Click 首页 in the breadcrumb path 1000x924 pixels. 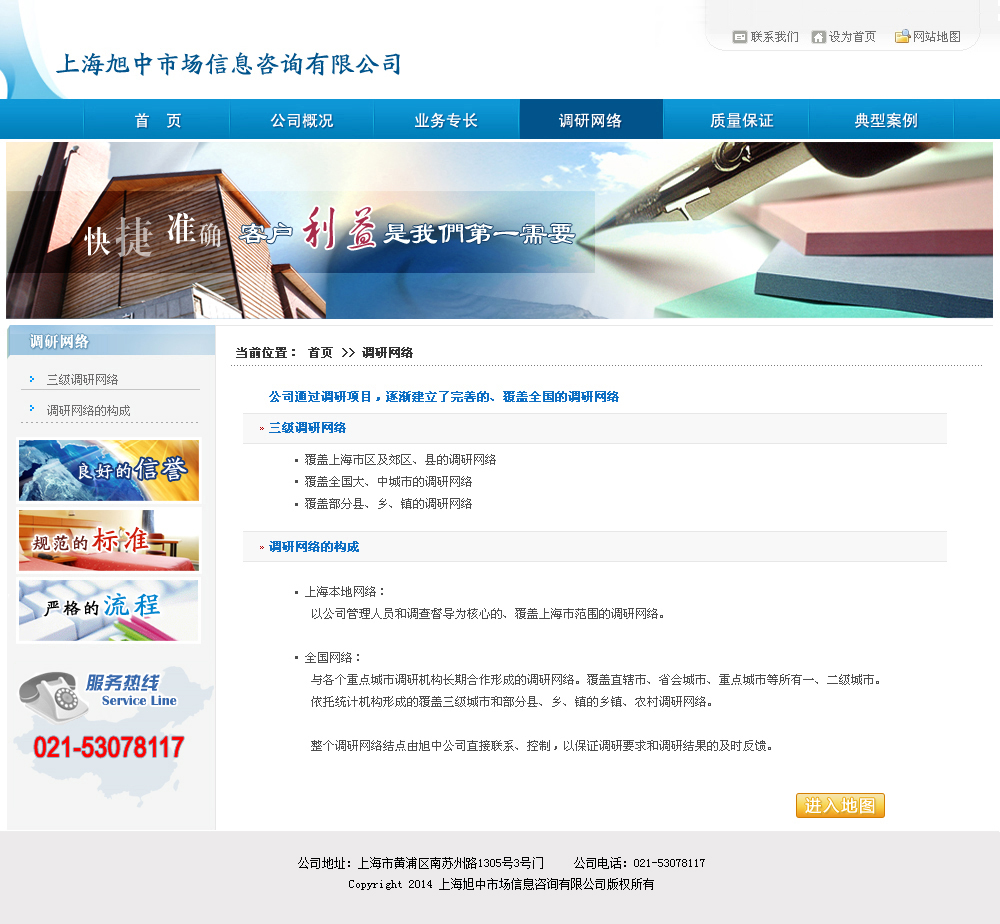(x=320, y=353)
